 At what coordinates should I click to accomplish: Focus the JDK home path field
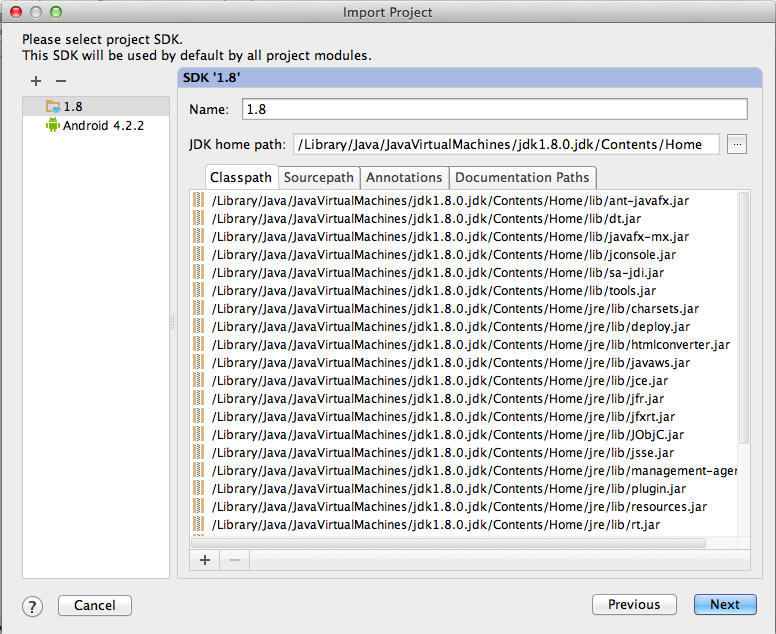click(506, 145)
